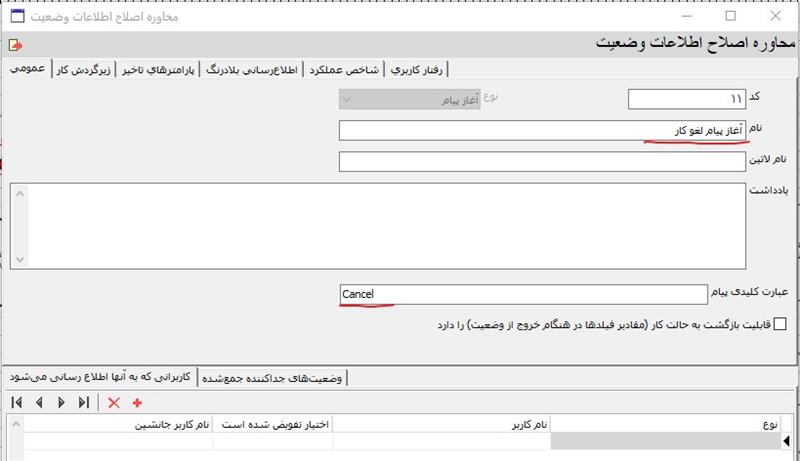800x461 pixels.
Task: Open the وضعیت‌های جداکننده جمع‌شده tab
Action: click(275, 378)
